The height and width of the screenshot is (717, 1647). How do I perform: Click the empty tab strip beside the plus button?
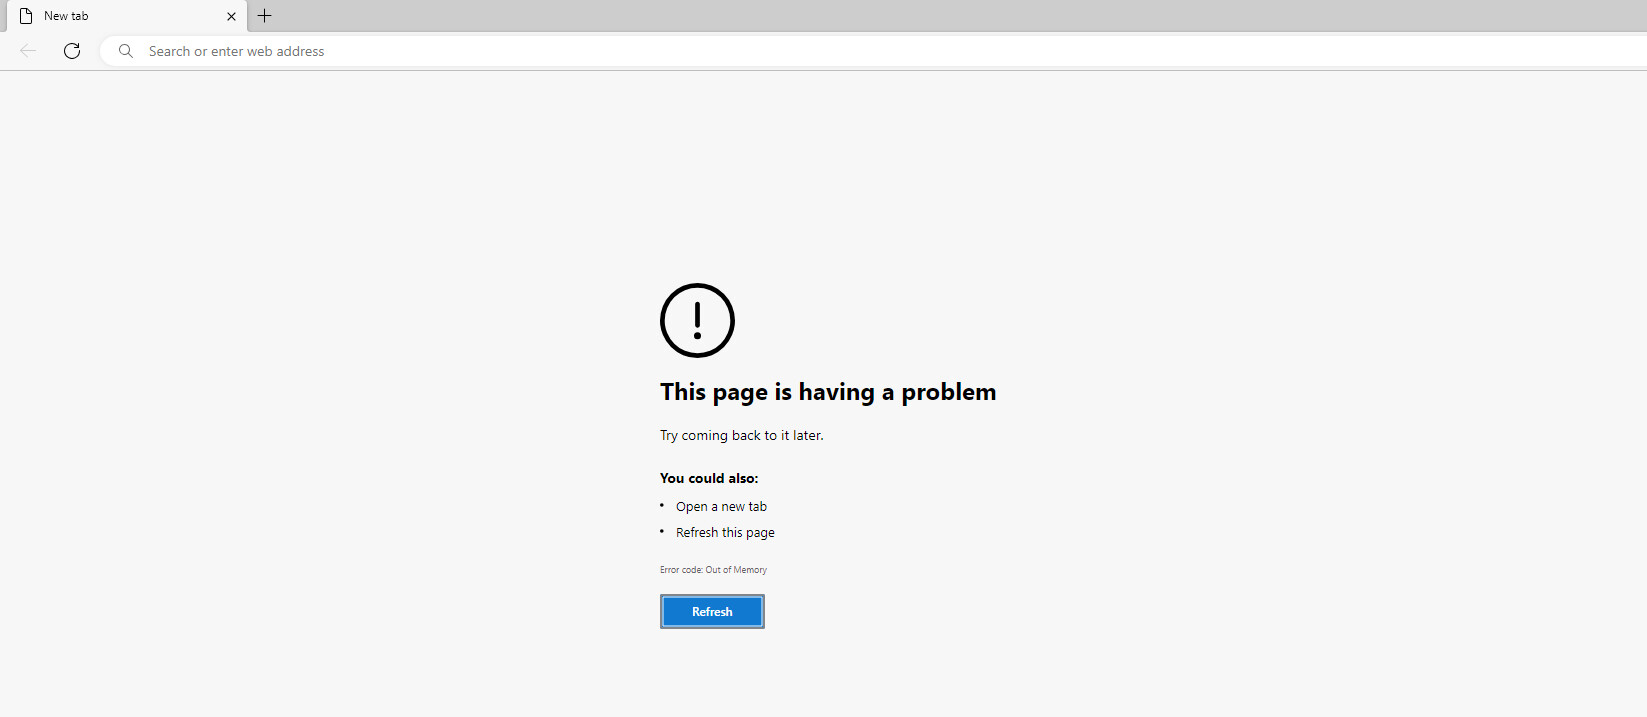click(x=960, y=16)
